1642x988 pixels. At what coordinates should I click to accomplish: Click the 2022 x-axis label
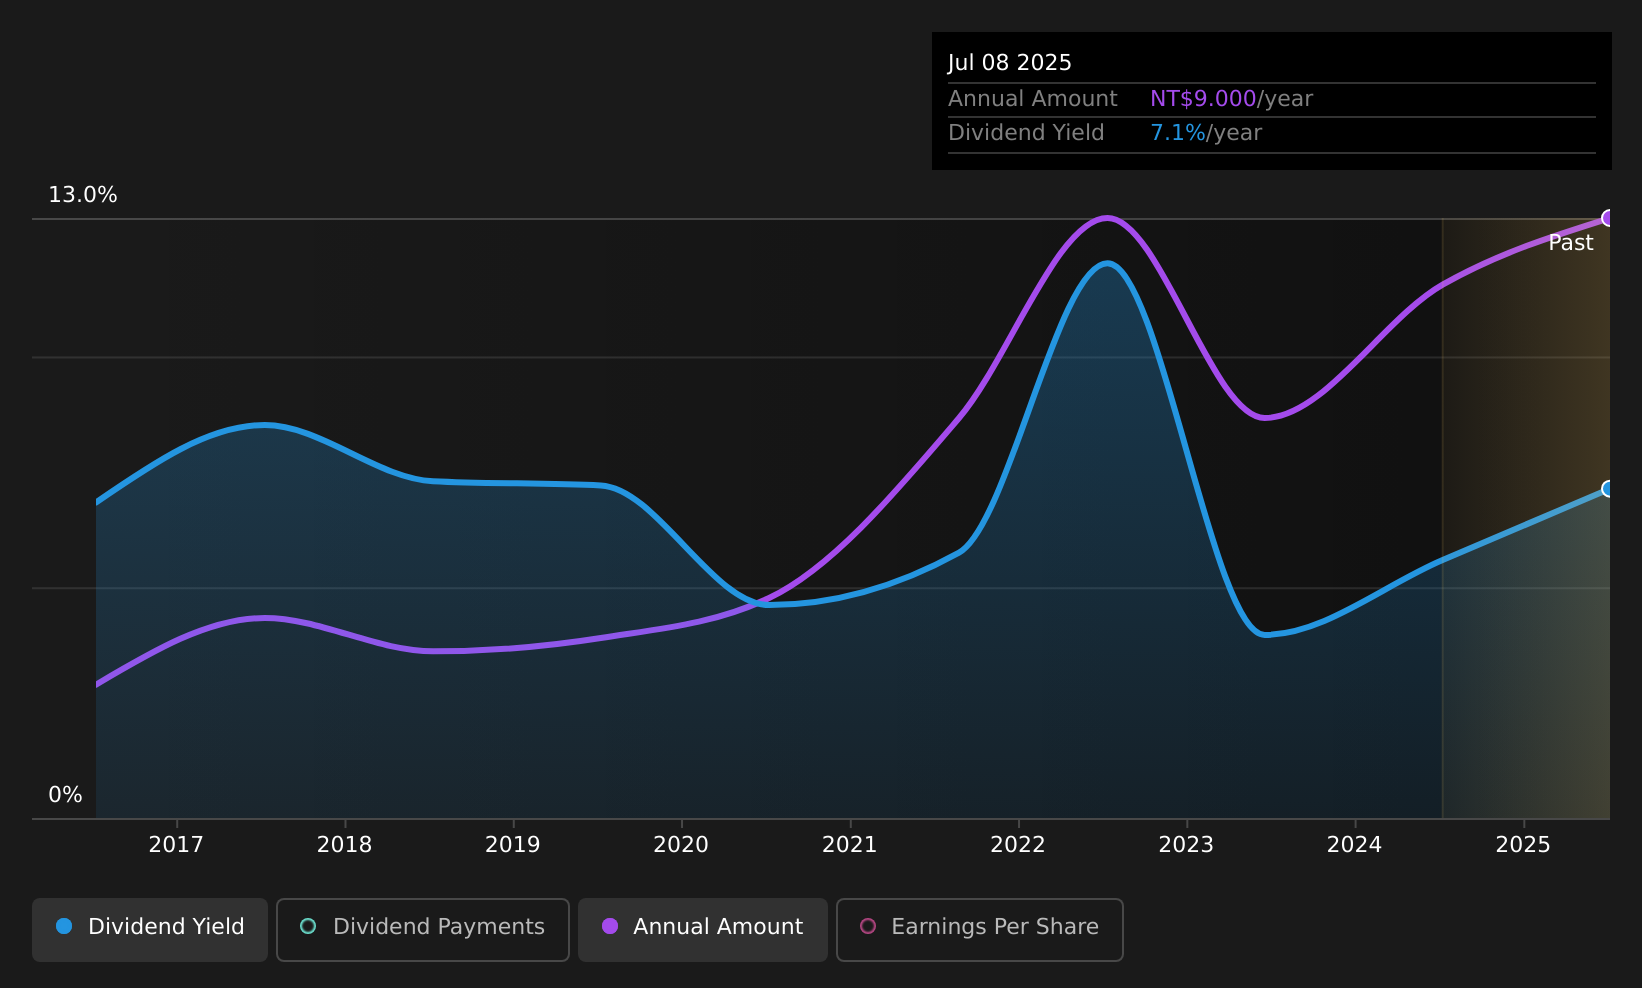(x=1018, y=845)
